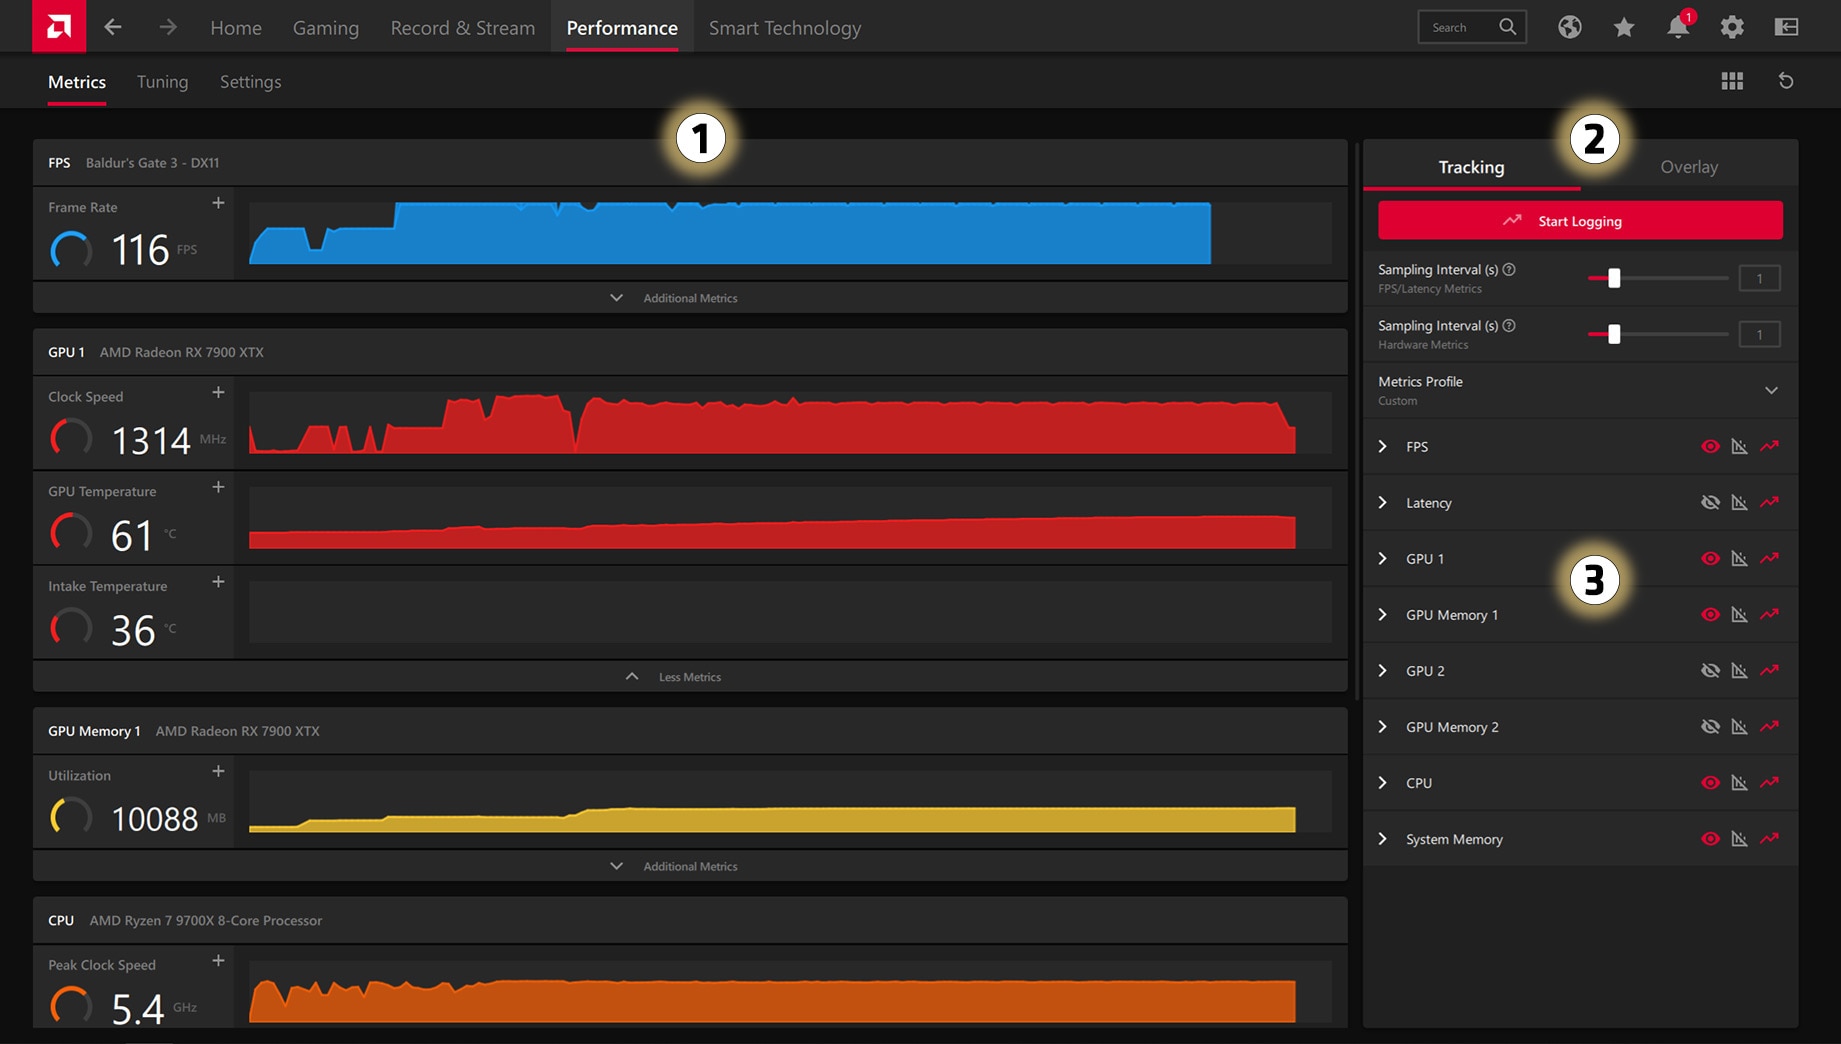This screenshot has height=1044, width=1841.
Task: Toggle Latency overlay chart icon
Action: coord(1740,502)
